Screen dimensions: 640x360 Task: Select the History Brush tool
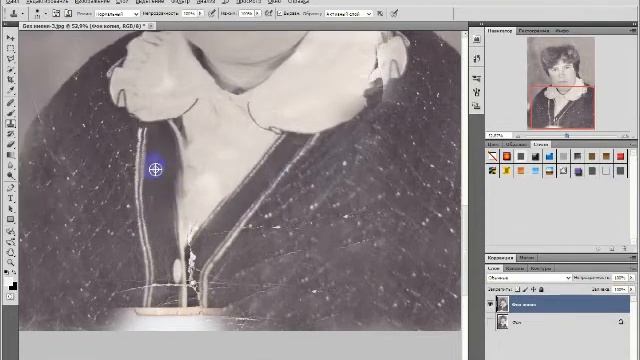pos(11,134)
